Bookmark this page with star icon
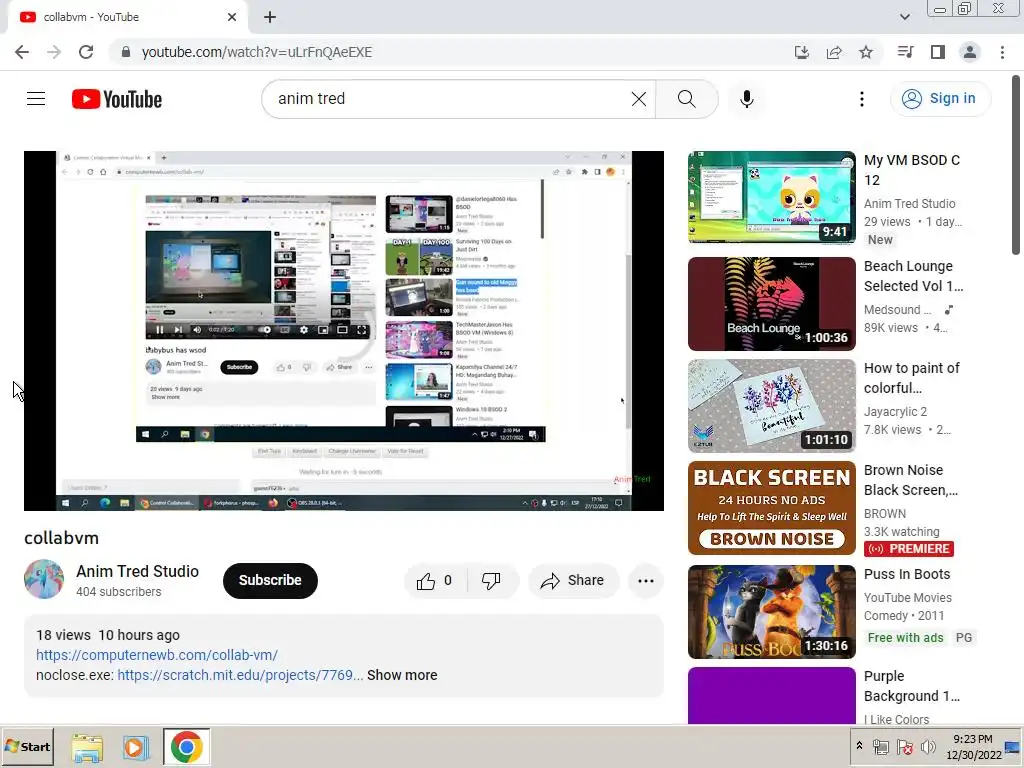This screenshot has width=1024, height=768. pos(866,52)
